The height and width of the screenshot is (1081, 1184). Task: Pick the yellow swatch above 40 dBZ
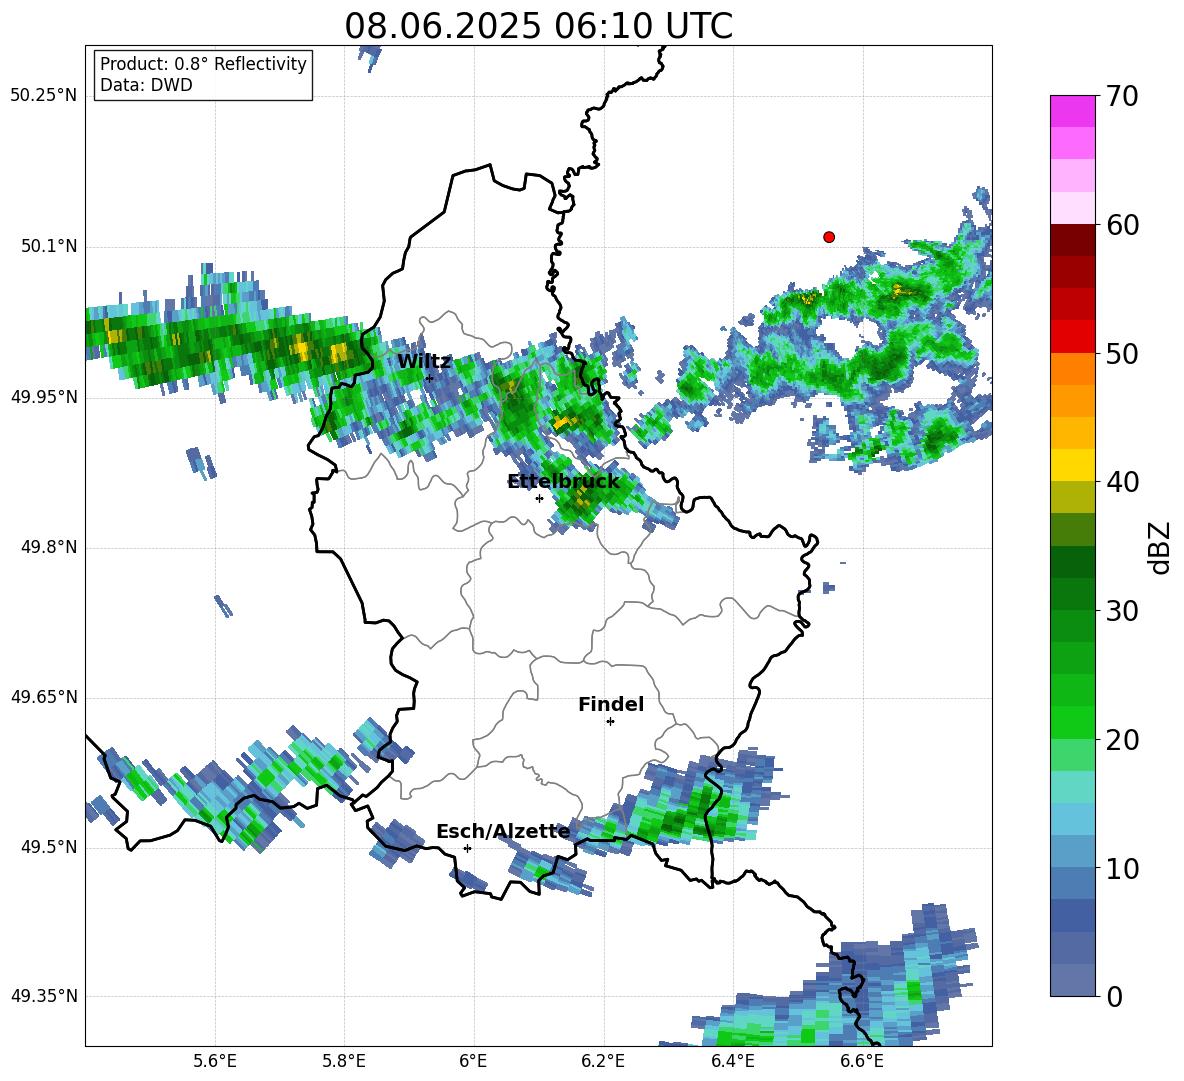[x=1072, y=465]
